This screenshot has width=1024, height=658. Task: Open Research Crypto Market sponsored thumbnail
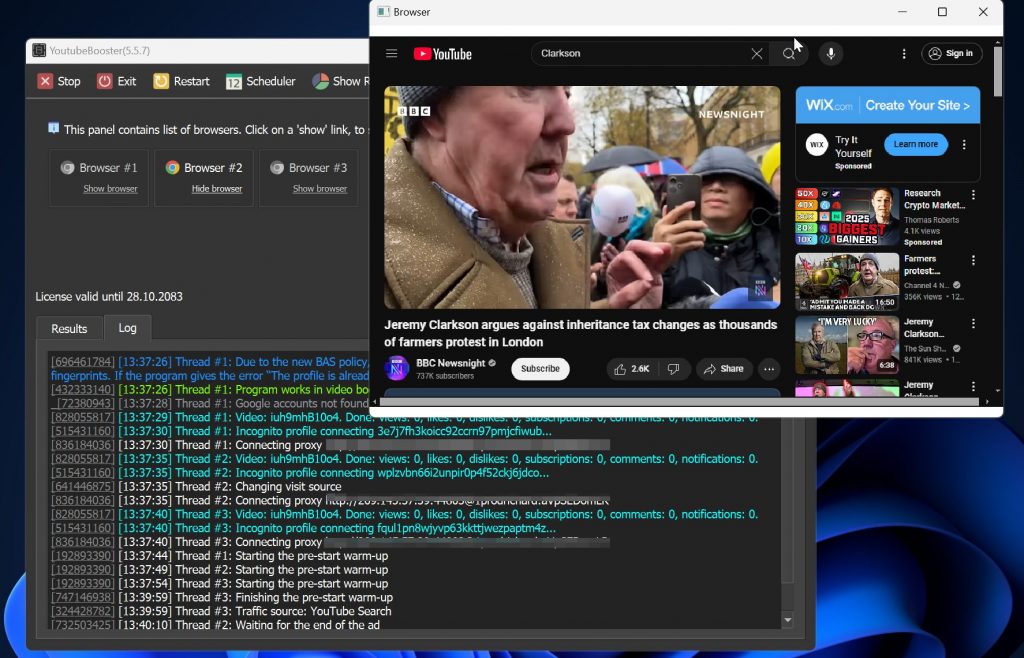pos(847,217)
